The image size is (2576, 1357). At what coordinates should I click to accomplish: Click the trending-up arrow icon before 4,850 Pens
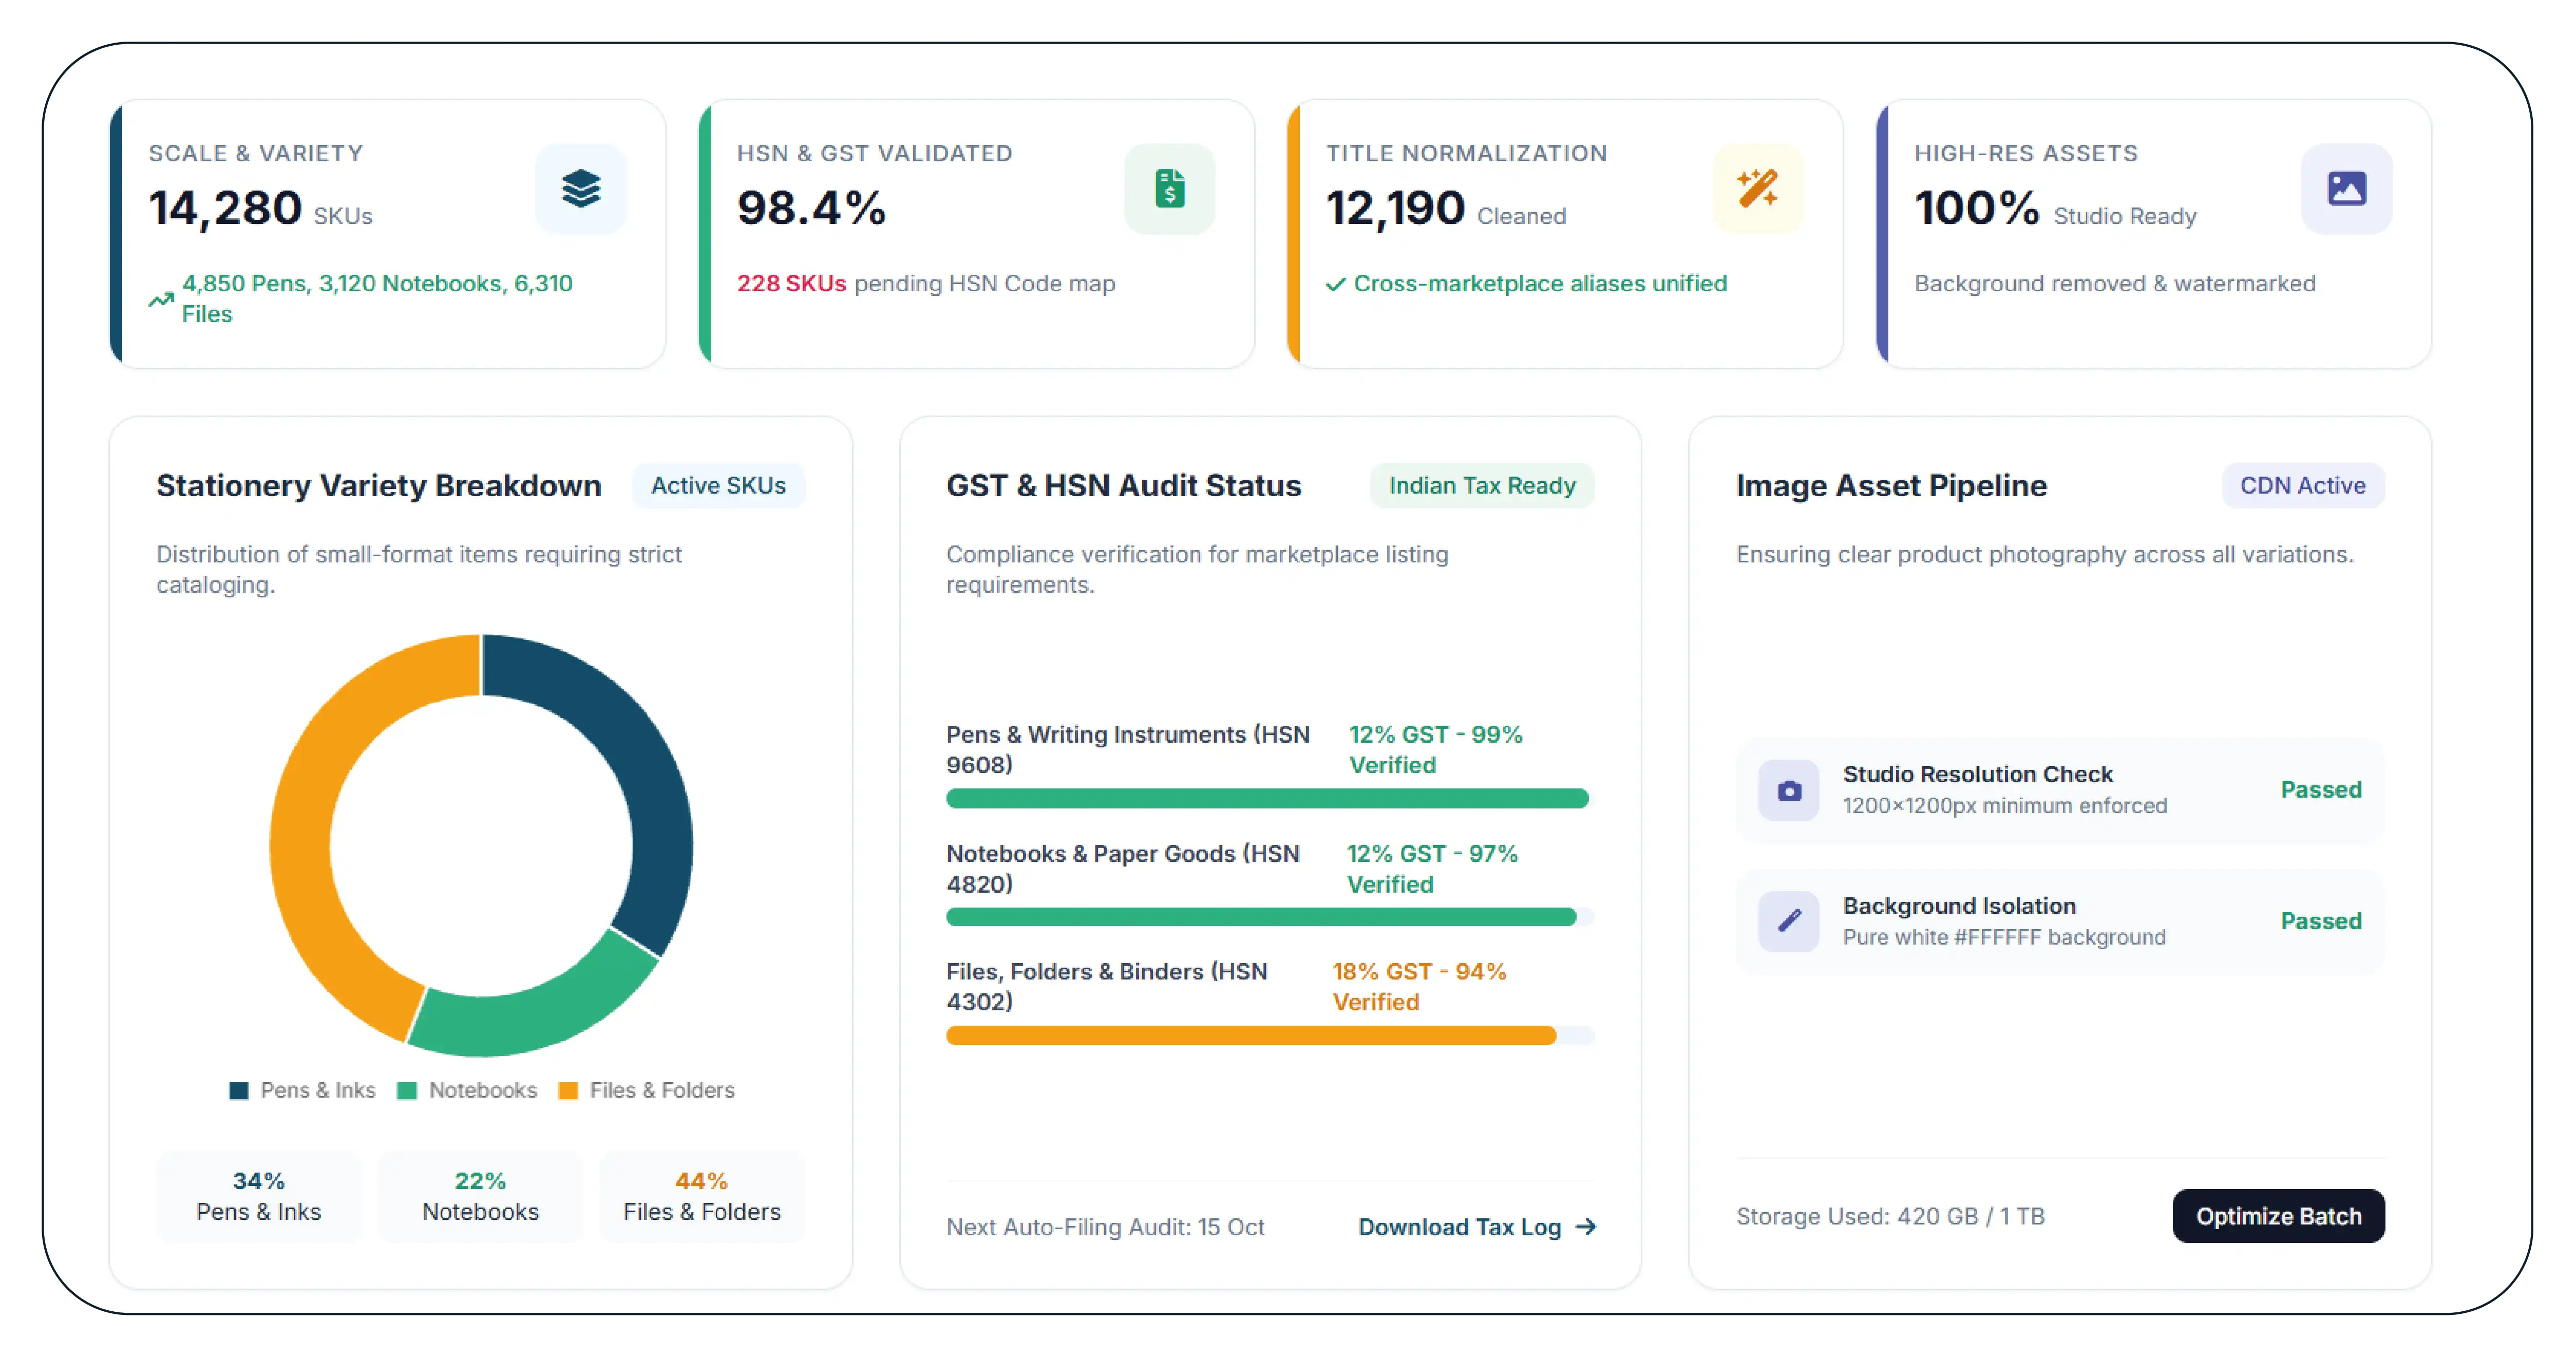(x=161, y=299)
